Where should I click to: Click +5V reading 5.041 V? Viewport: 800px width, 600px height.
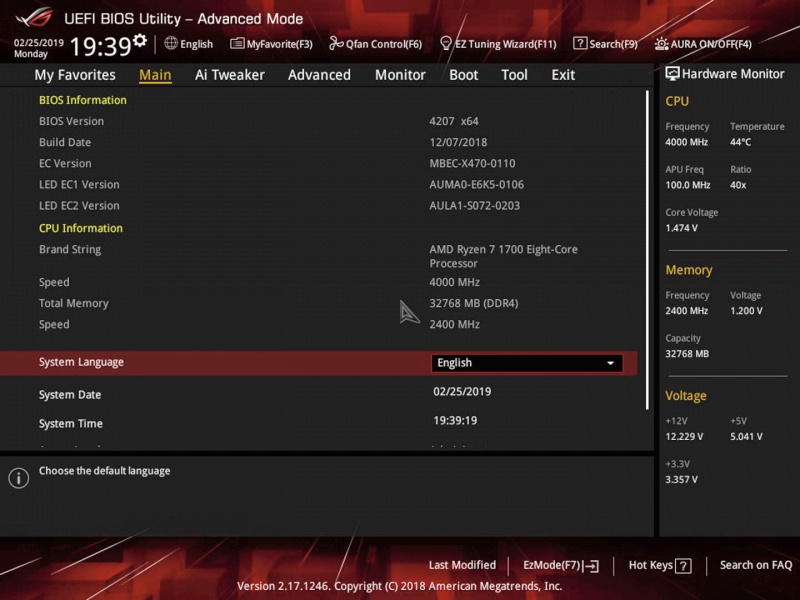[746, 437]
